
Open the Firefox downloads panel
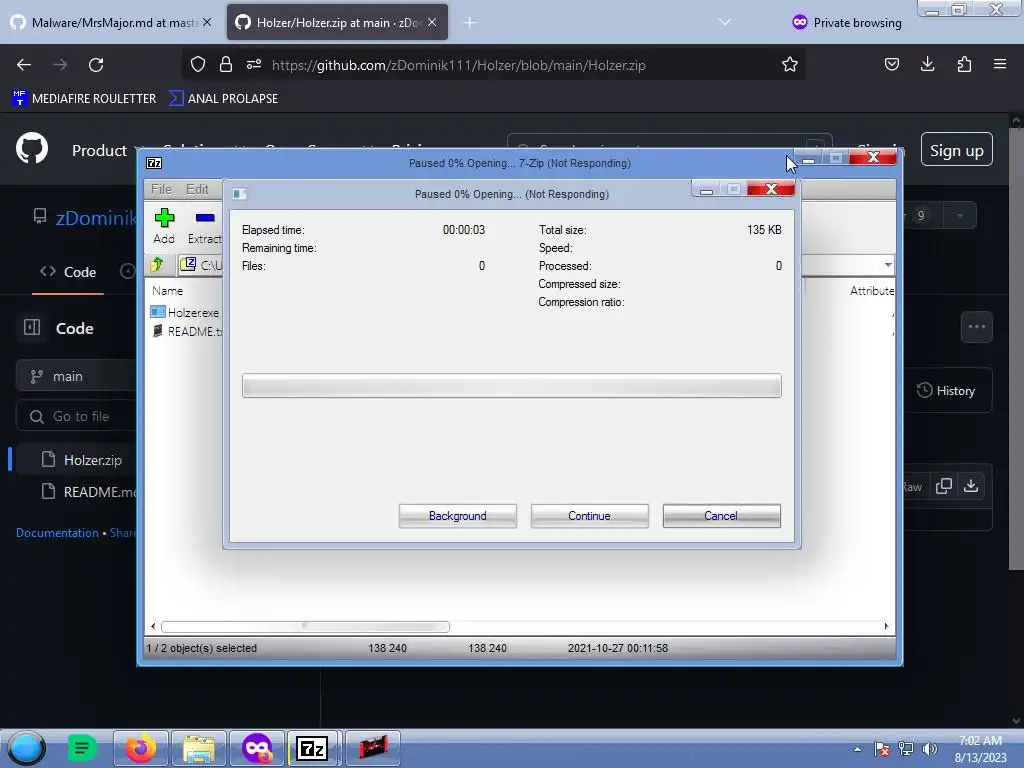927,64
